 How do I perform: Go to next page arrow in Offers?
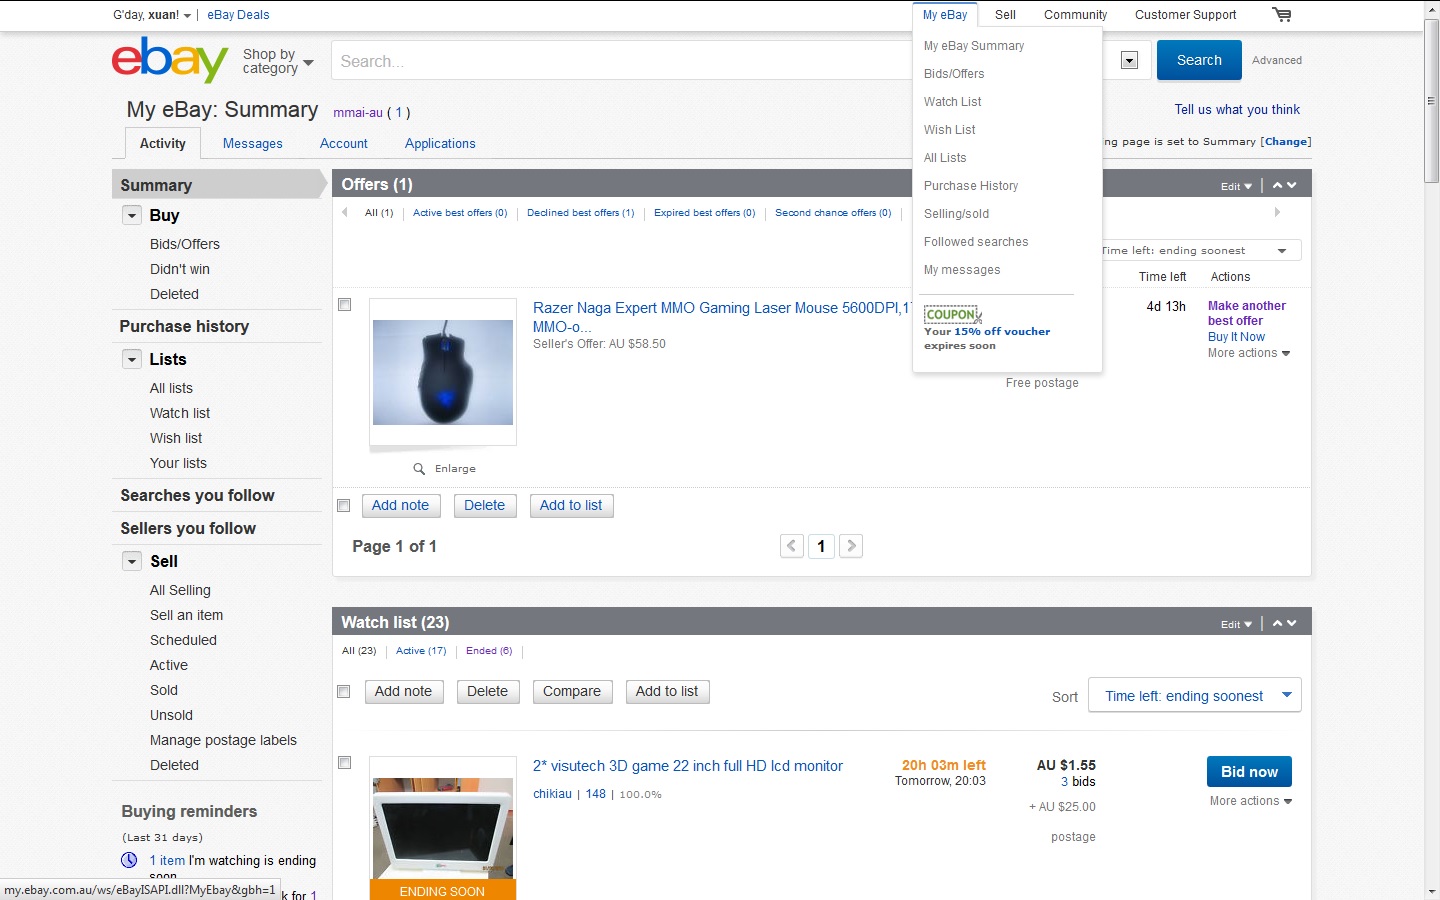click(851, 546)
